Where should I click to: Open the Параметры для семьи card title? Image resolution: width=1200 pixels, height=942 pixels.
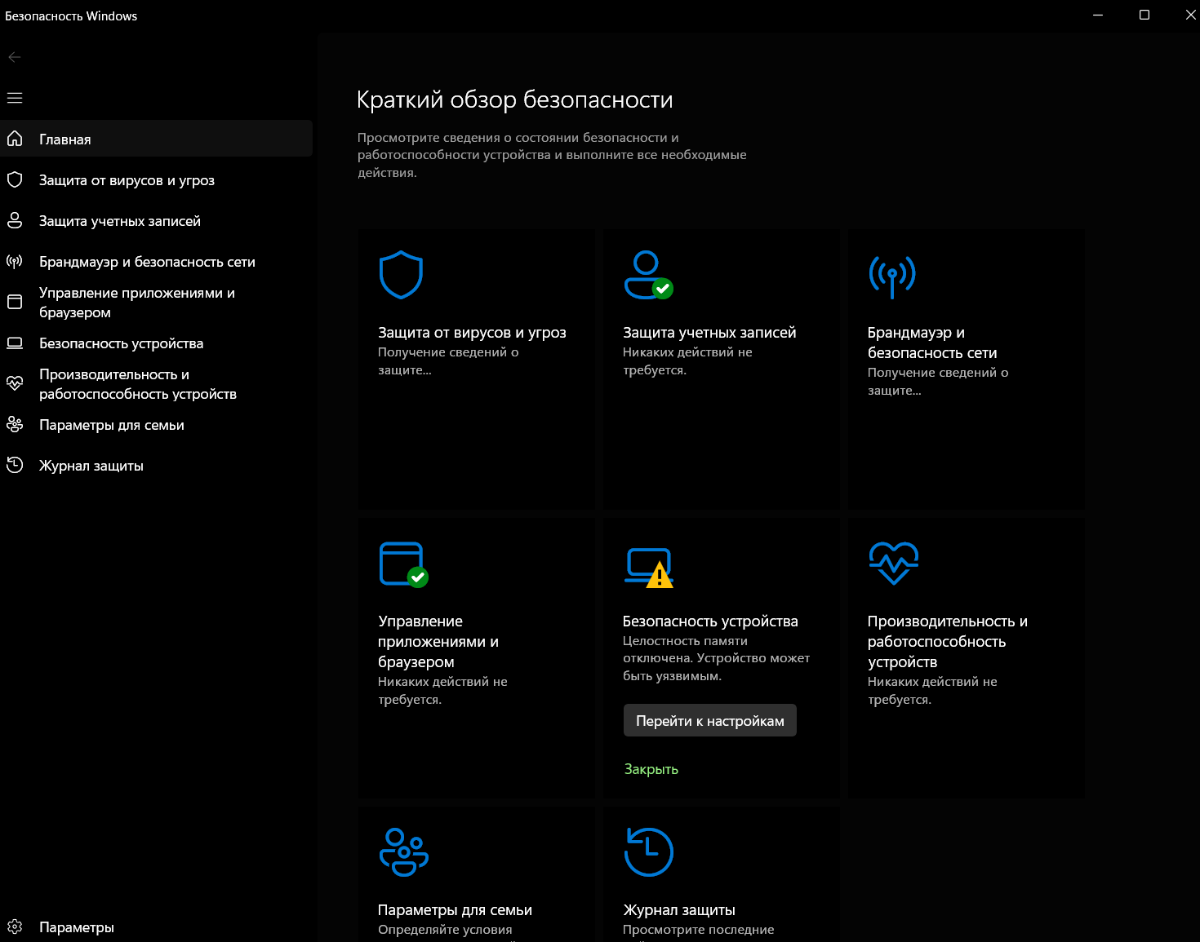pos(455,910)
